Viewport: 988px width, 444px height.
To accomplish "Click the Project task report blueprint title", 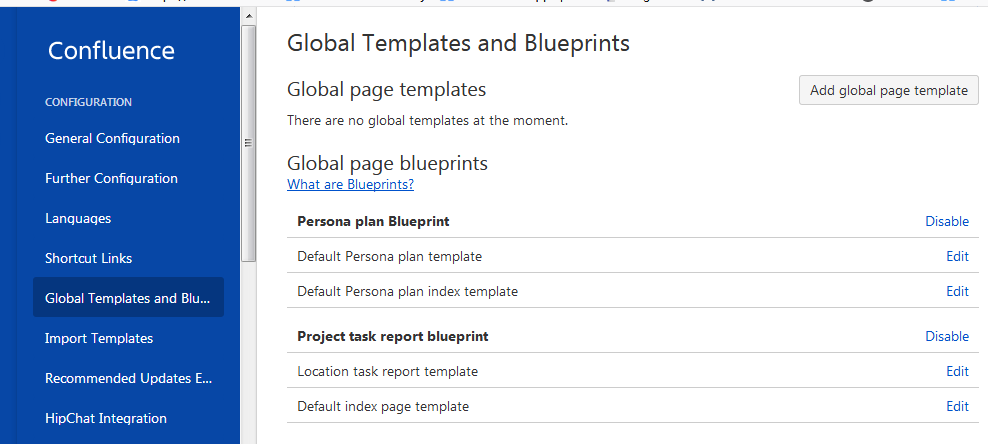I will click(x=393, y=336).
